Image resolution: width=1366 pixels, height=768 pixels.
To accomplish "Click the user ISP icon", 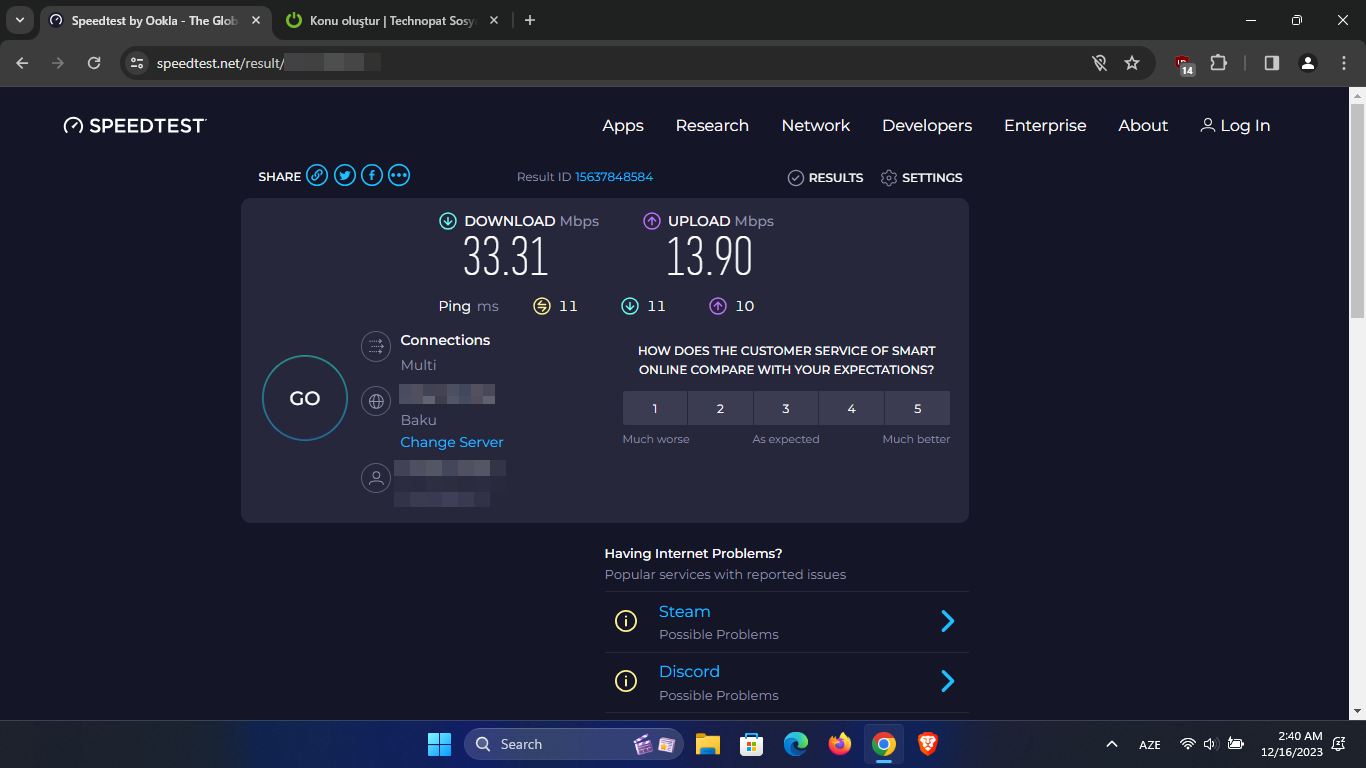I will 376,478.
